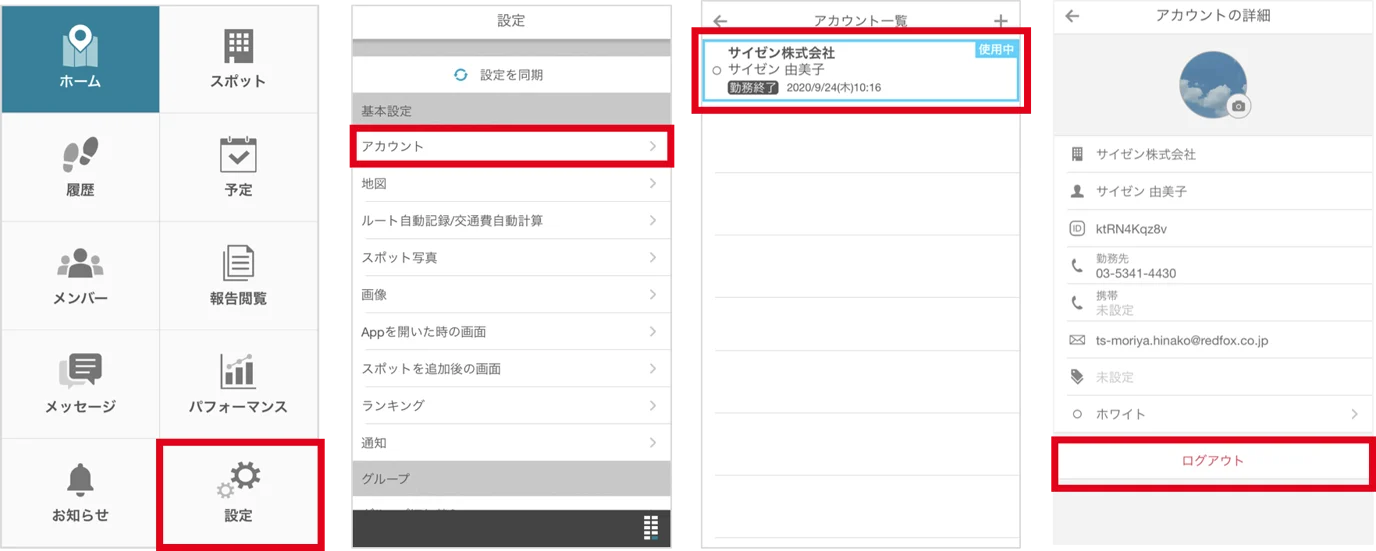Viewport: 1376px width, 551px height.
Task: Click the phone icon next to 勤務先
Action: tap(1077, 266)
